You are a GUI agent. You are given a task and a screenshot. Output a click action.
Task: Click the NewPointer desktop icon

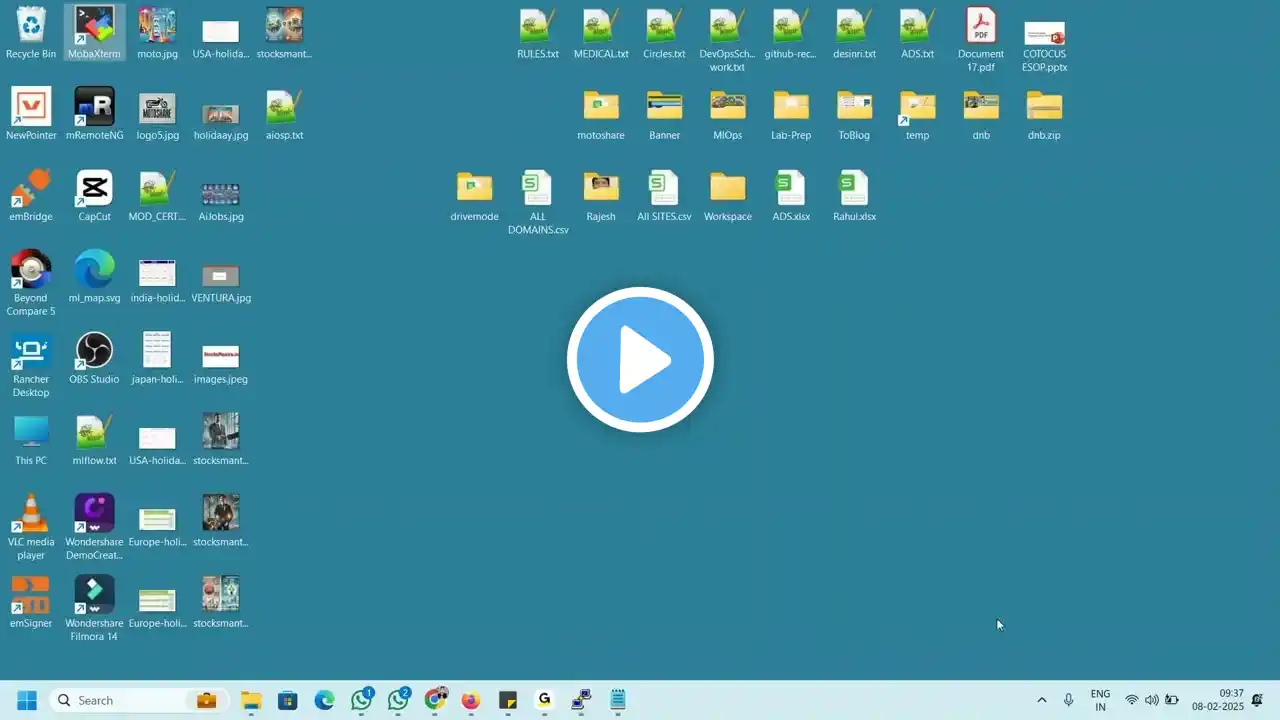pos(31,114)
